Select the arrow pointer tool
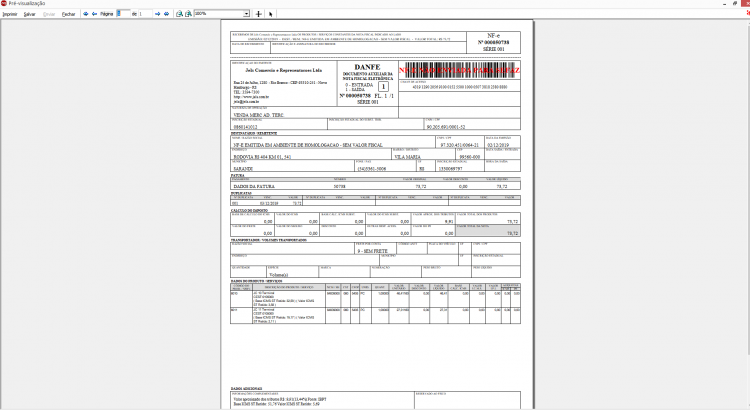The height and width of the screenshot is (410, 750). pos(270,14)
